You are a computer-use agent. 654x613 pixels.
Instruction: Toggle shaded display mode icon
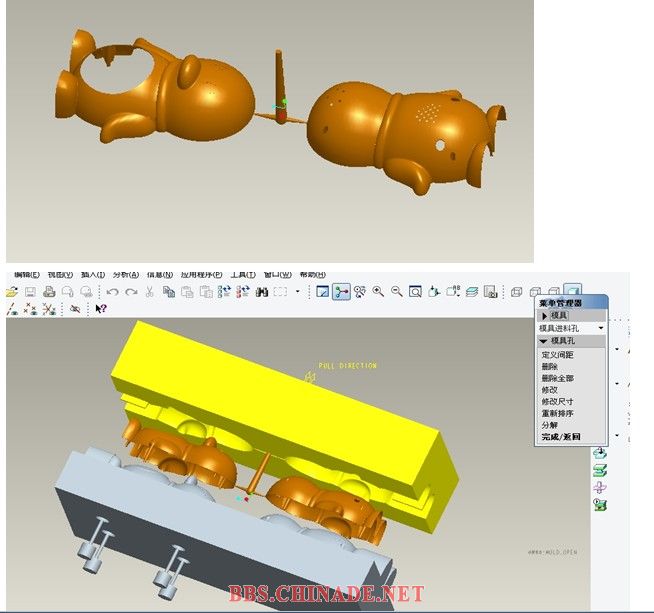[571, 292]
